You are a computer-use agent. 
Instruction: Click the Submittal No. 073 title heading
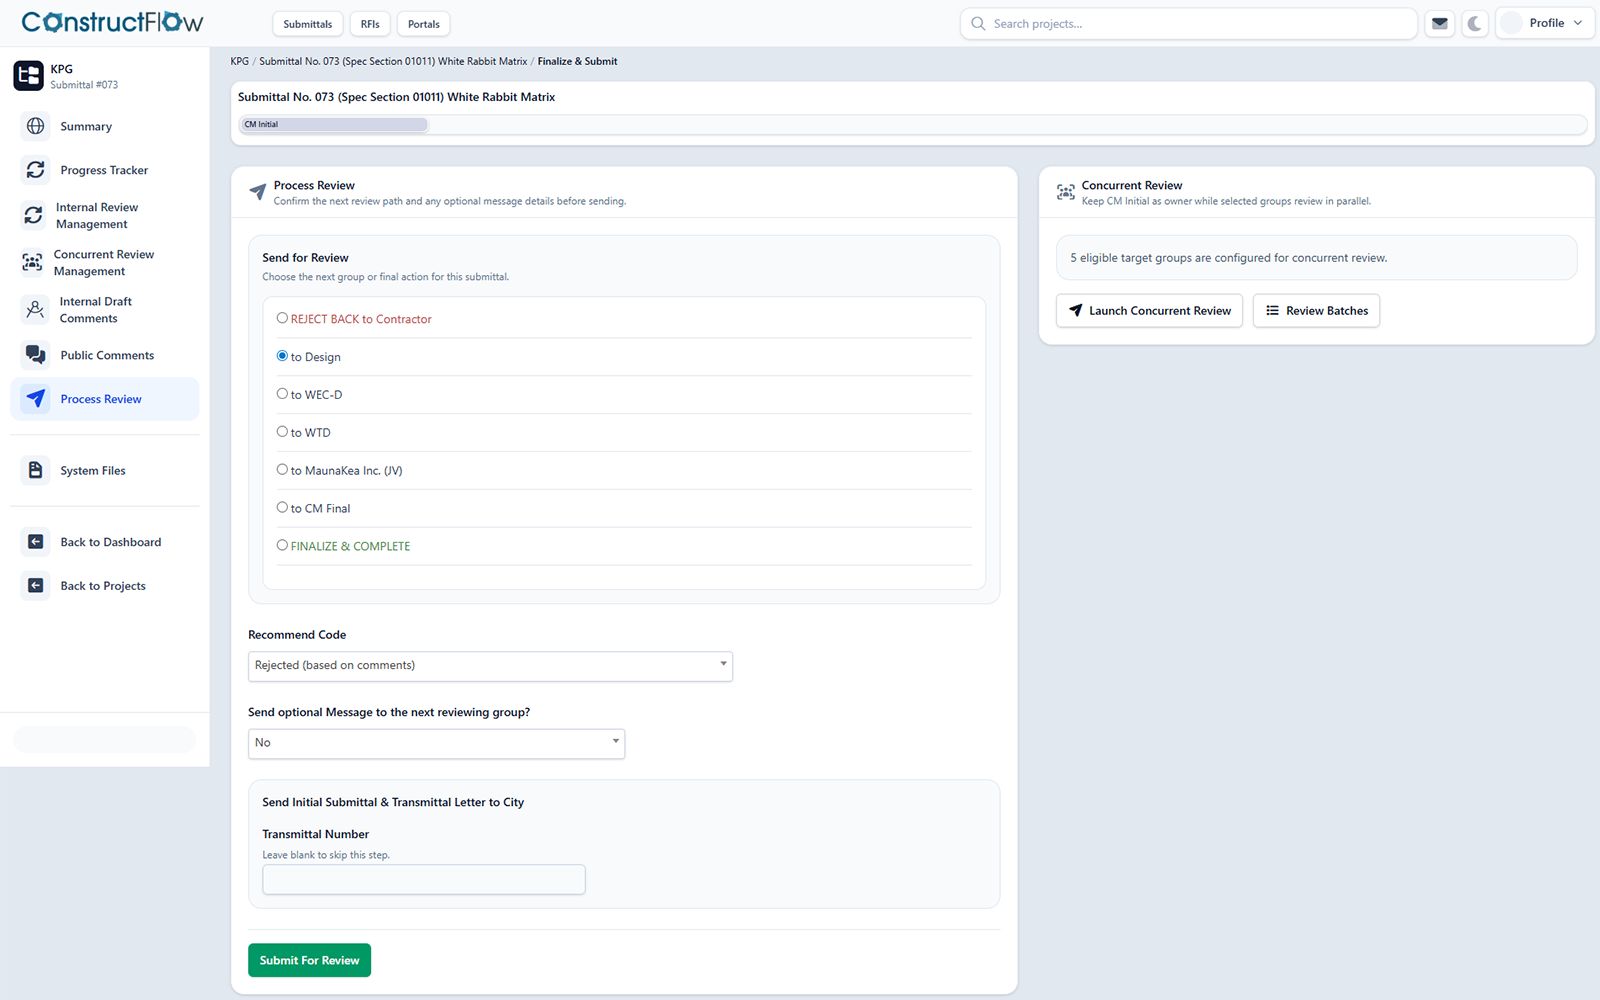click(396, 97)
